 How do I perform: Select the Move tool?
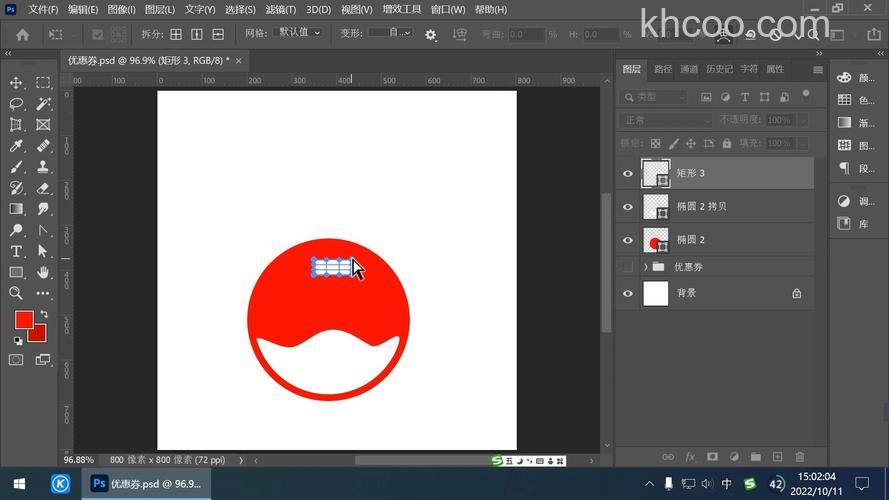click(16, 83)
